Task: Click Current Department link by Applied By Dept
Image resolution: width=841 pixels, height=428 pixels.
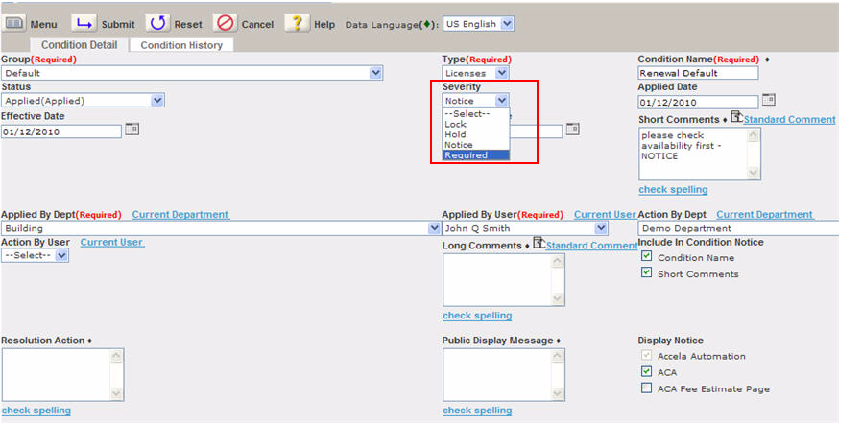Action: coord(180,214)
